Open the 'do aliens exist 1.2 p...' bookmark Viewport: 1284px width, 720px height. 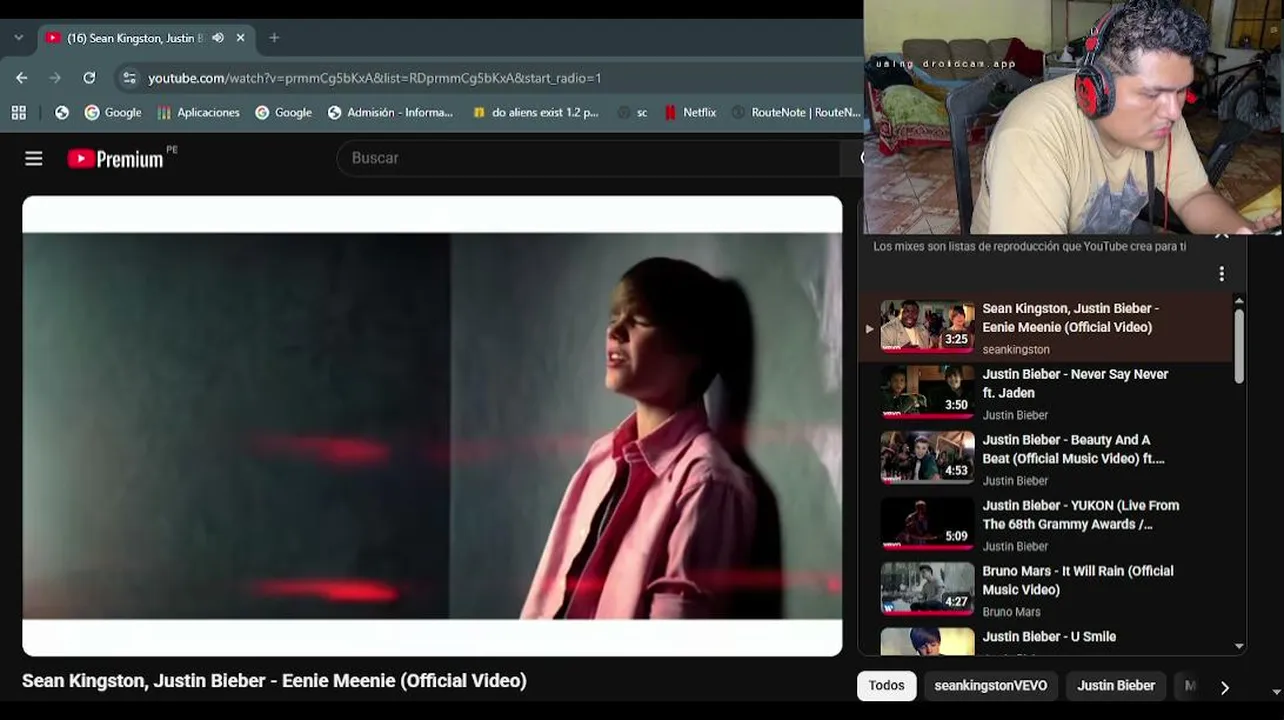coord(535,113)
